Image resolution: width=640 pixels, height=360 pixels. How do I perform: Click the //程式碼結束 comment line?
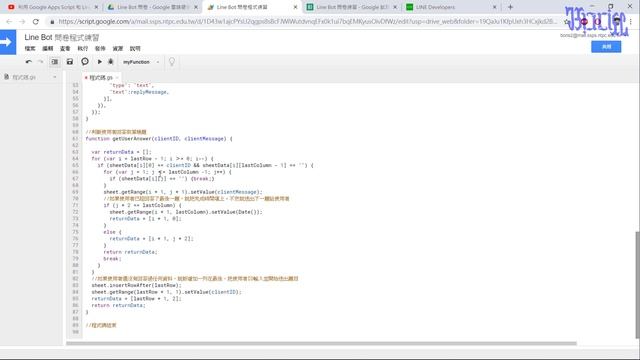click(101, 325)
